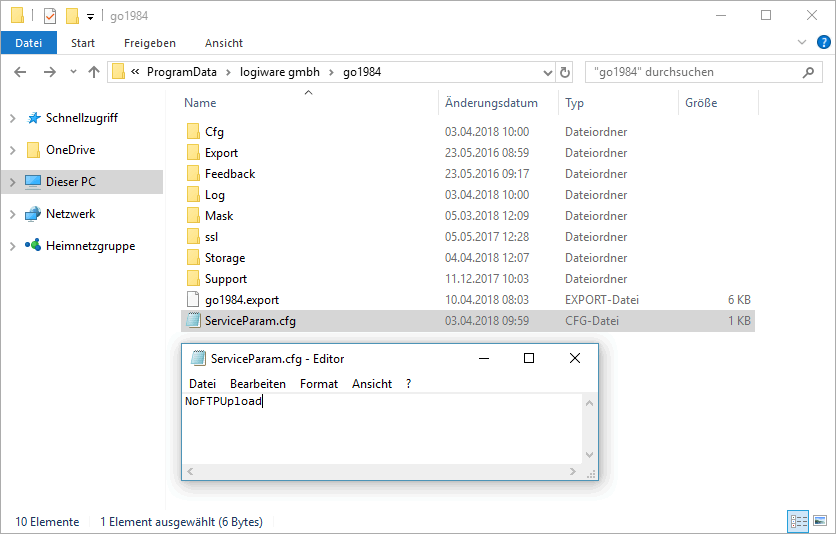Switch to details view icon in status bar
Viewport: 836px width, 534px height.
coord(798,521)
